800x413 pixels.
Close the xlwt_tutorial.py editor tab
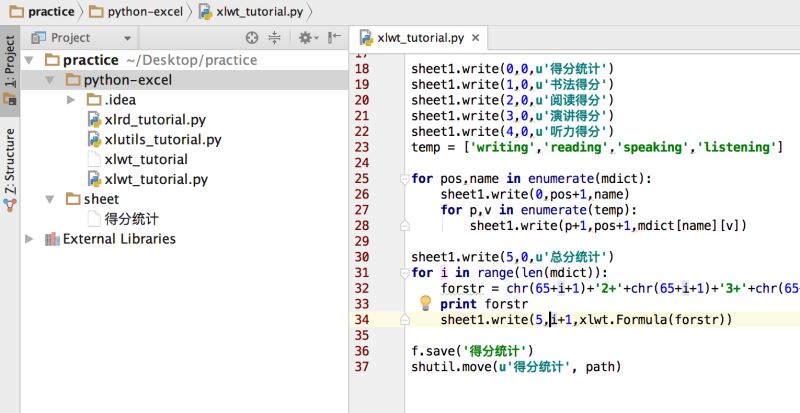tap(476, 38)
